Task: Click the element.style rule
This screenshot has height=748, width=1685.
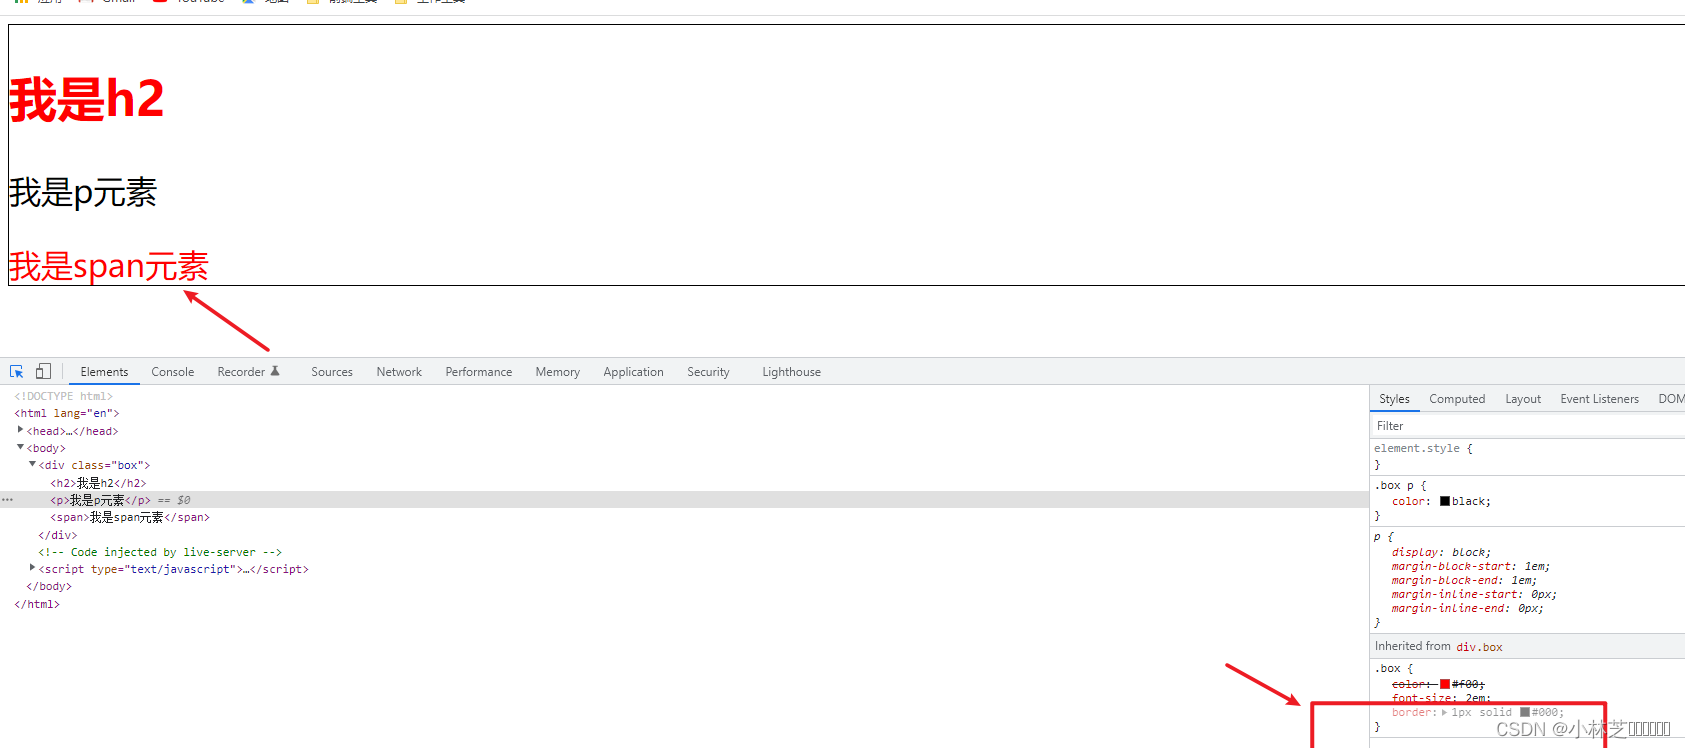Action: 1417,449
